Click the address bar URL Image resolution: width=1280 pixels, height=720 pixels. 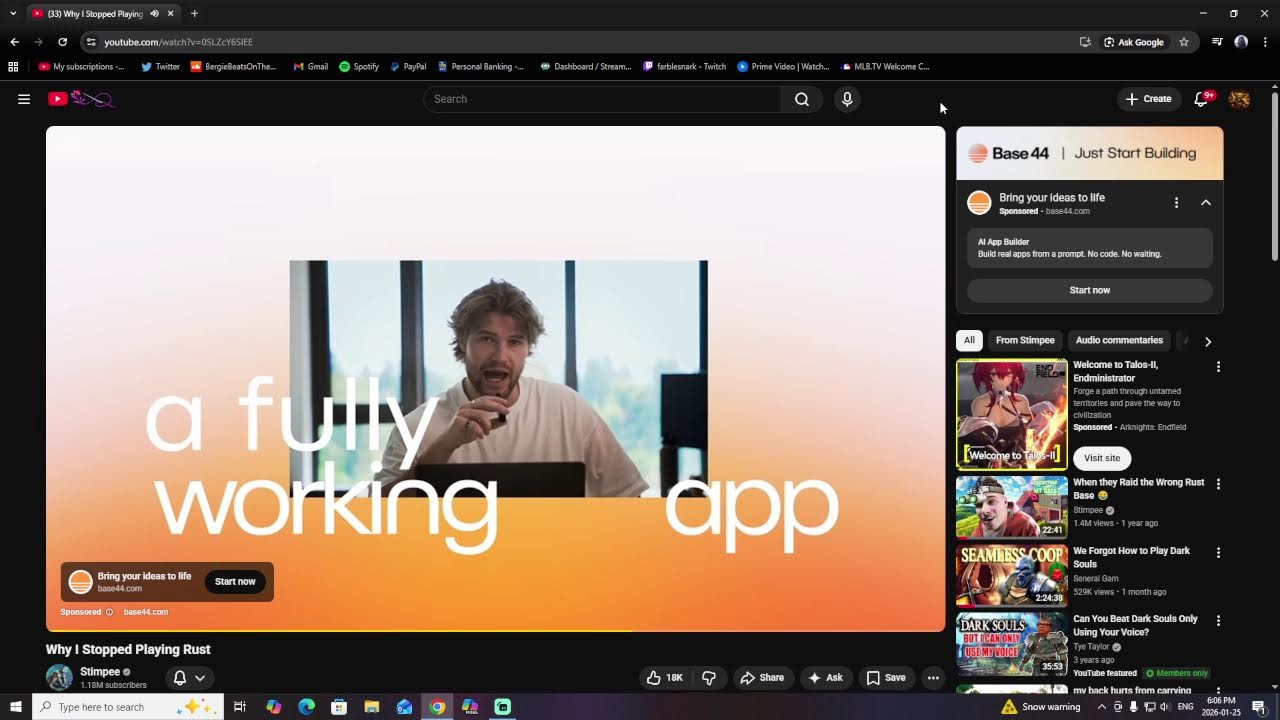click(179, 42)
